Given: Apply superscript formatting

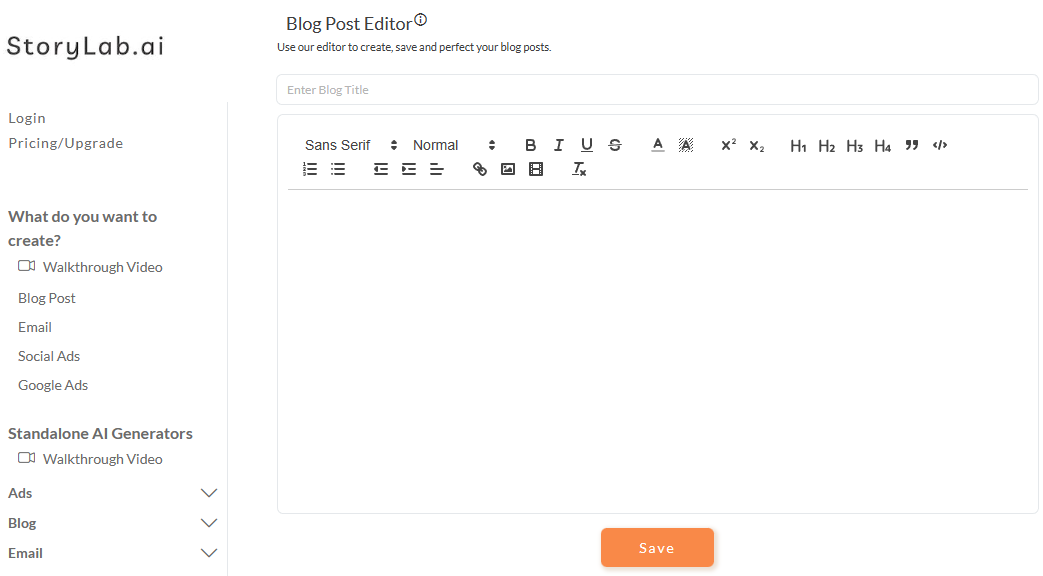Looking at the screenshot, I should (x=728, y=145).
